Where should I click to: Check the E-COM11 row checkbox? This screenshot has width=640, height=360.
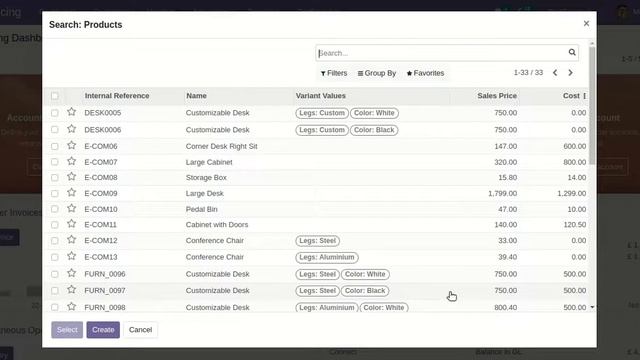coord(55,225)
